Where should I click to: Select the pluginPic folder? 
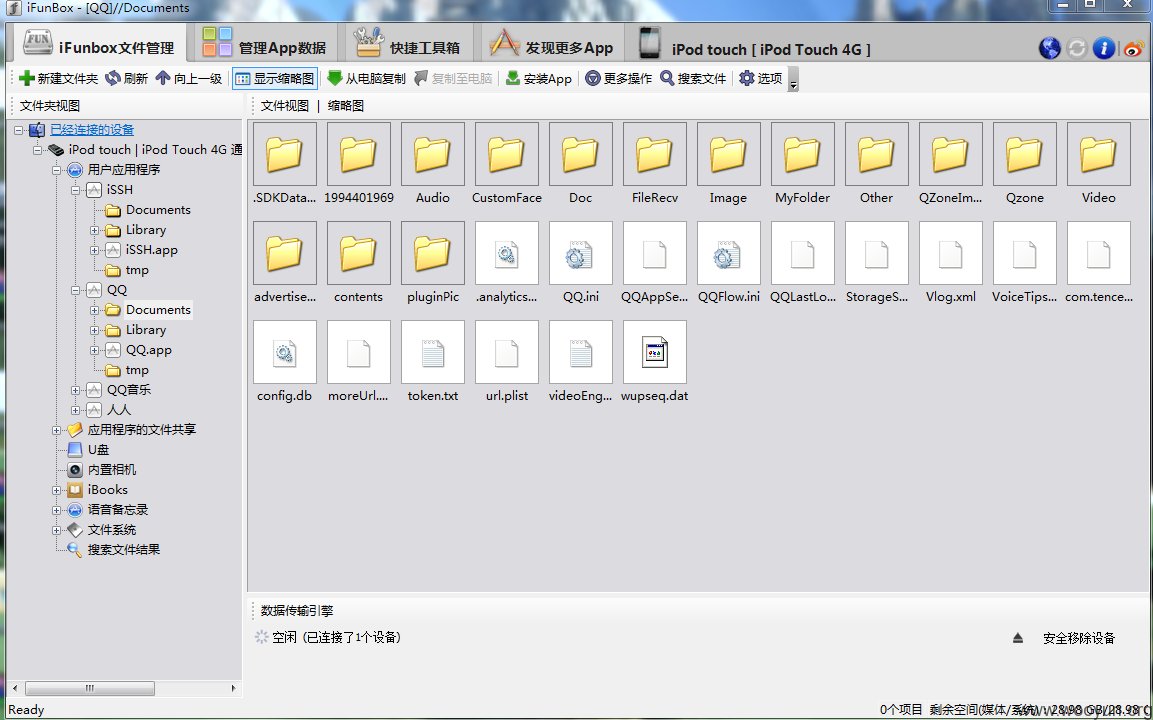(x=432, y=263)
